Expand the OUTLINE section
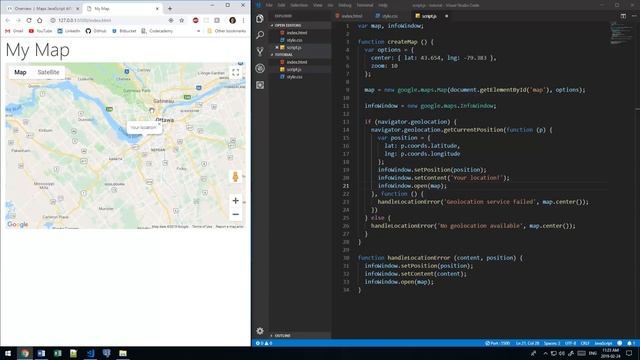 301,336
